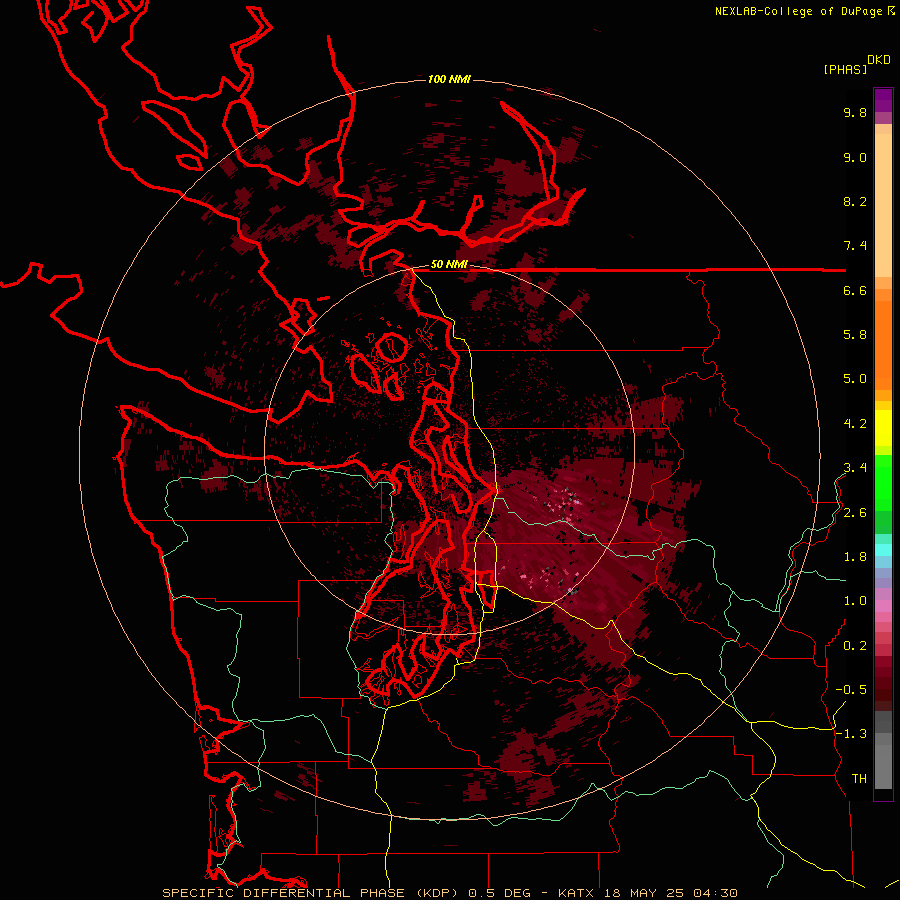
Task: Click the 18 MAY 25 04:30 timestamp
Action: pyautogui.click(x=670, y=893)
